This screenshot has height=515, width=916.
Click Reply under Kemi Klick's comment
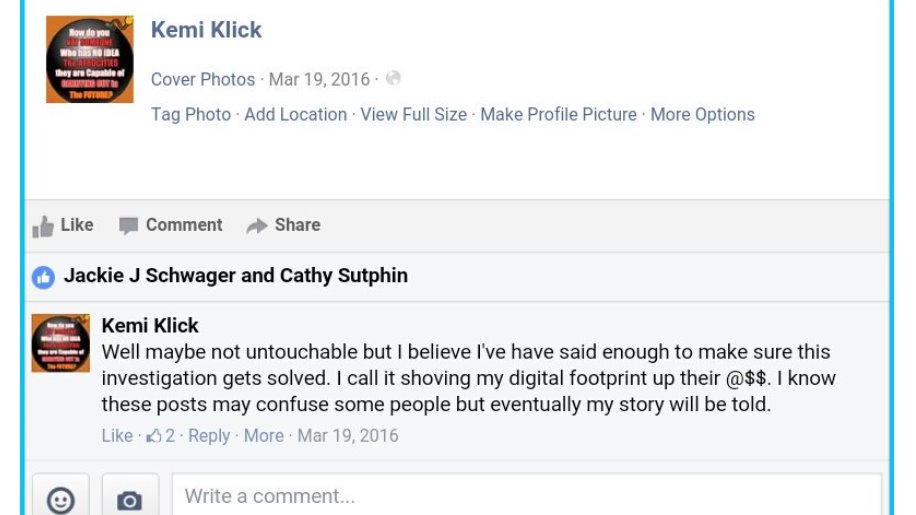point(209,436)
